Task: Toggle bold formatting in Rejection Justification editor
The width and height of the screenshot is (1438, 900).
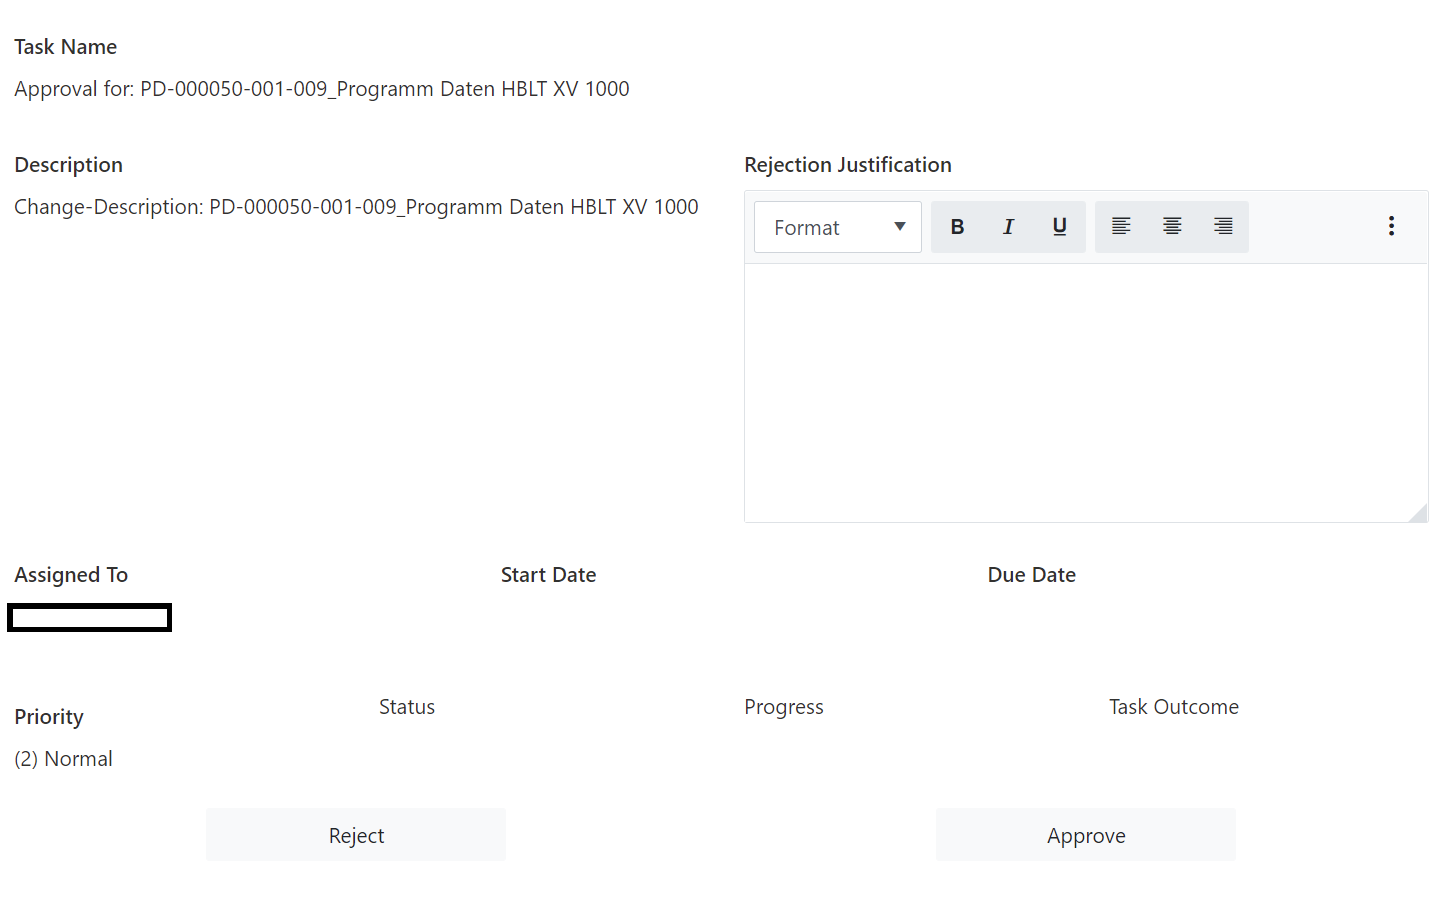Action: [x=957, y=227]
